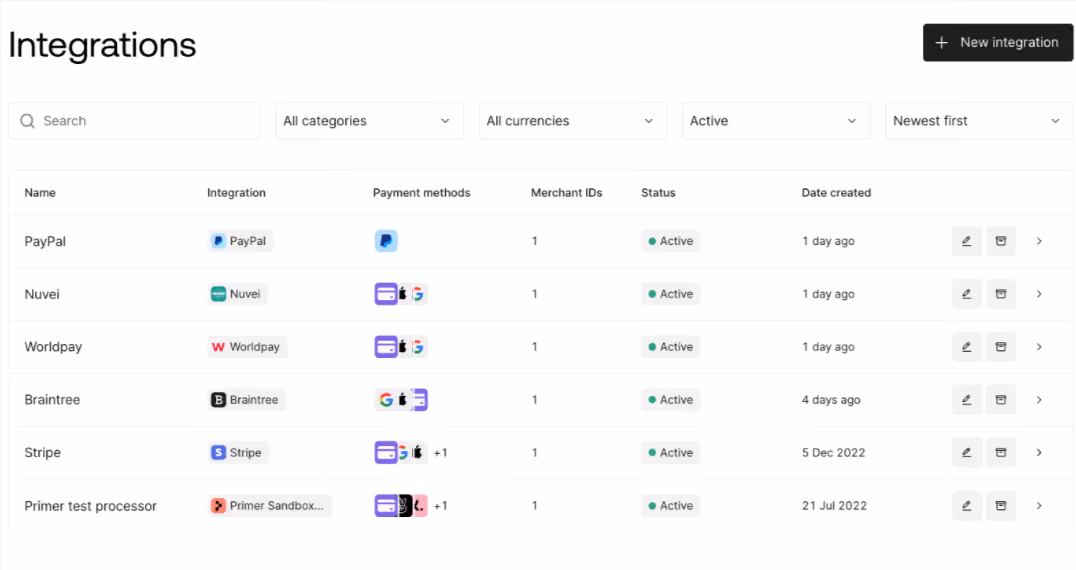Click the Status column header
This screenshot has width=1076, height=570.
[x=658, y=193]
